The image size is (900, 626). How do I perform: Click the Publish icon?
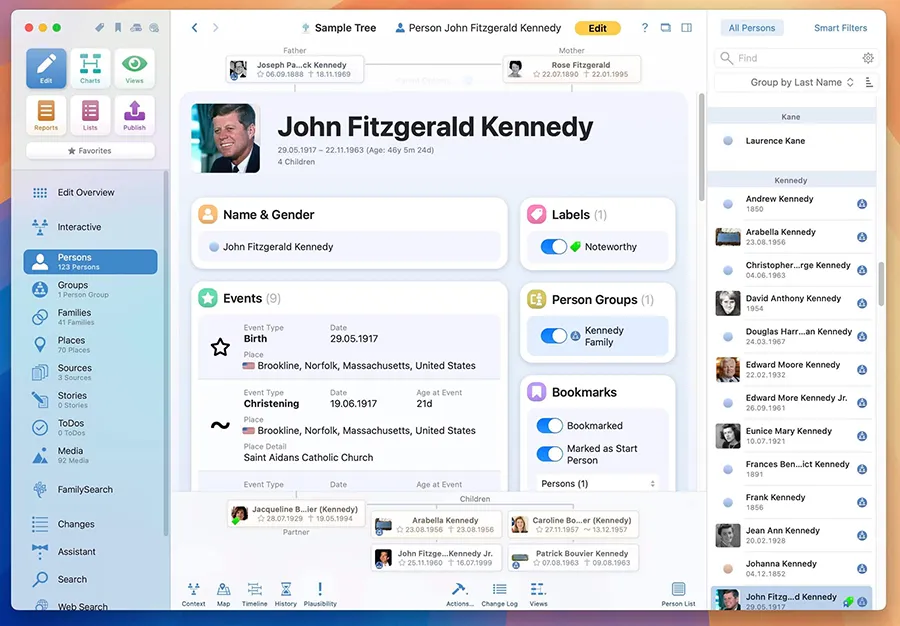tap(134, 114)
